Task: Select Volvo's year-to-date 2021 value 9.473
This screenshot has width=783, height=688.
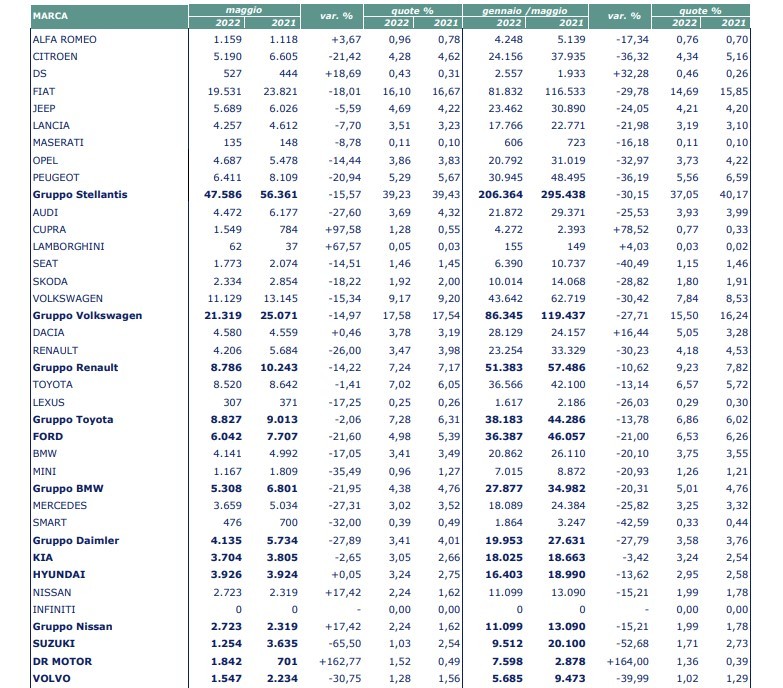Action: [570, 678]
